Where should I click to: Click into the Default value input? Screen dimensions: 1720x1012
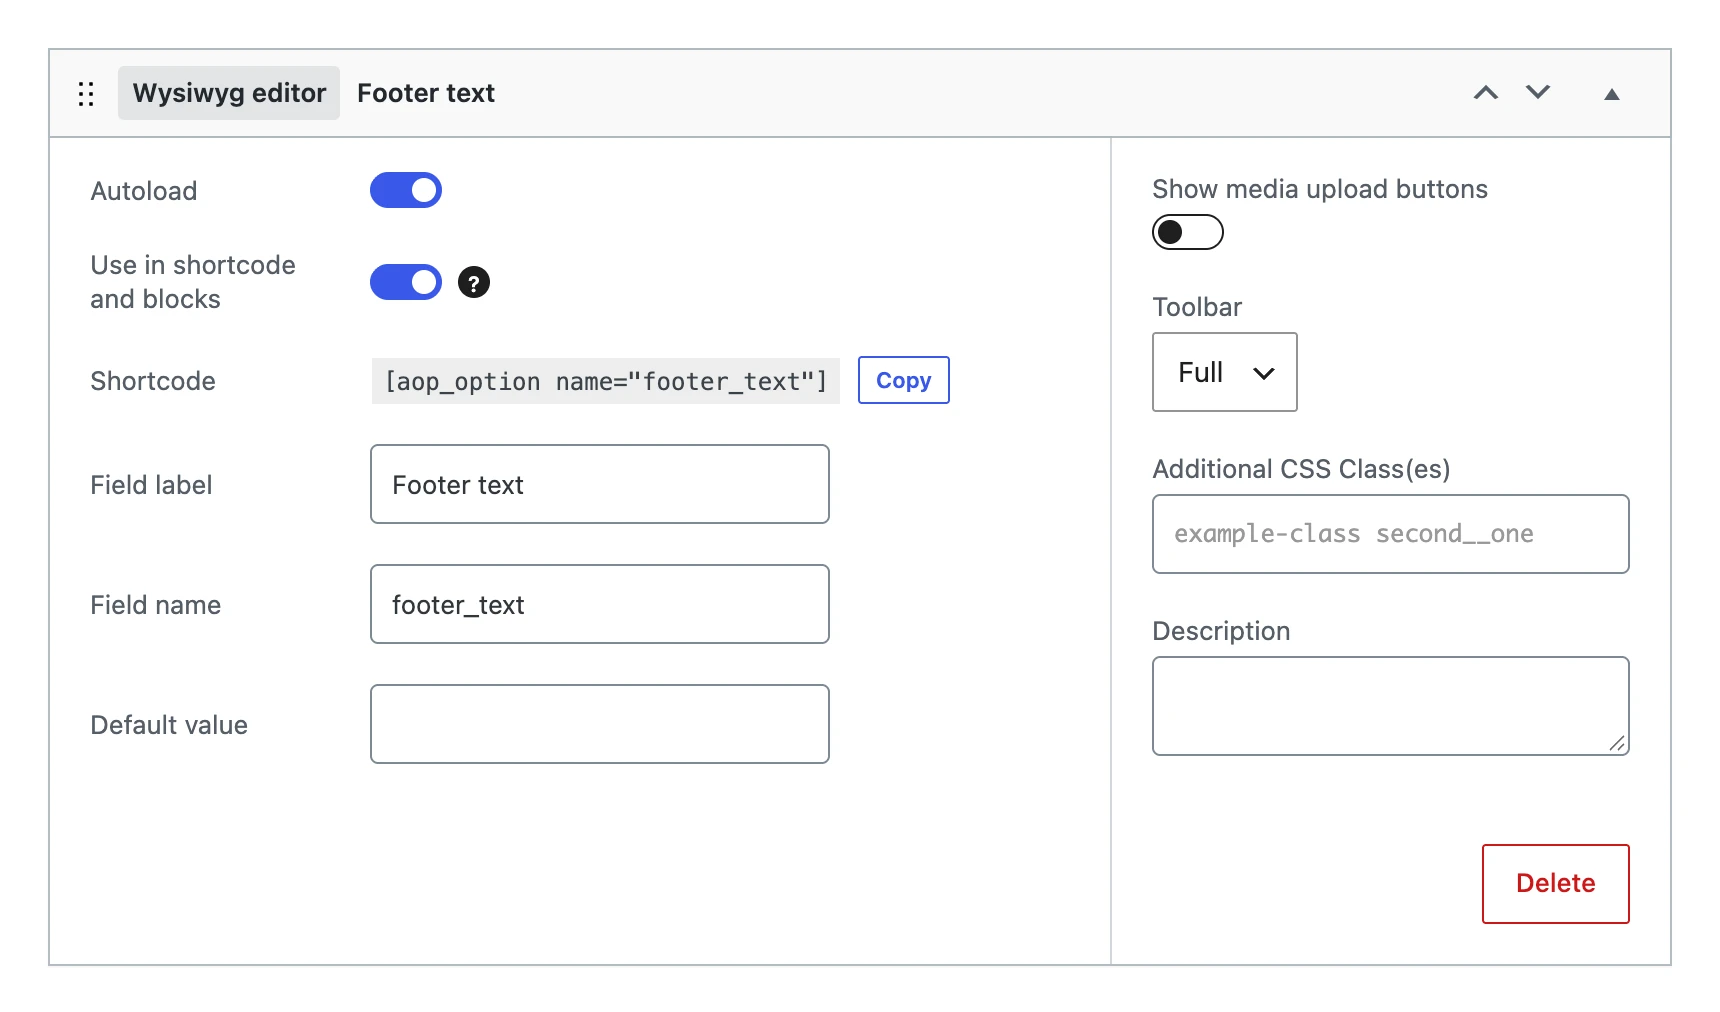[600, 724]
